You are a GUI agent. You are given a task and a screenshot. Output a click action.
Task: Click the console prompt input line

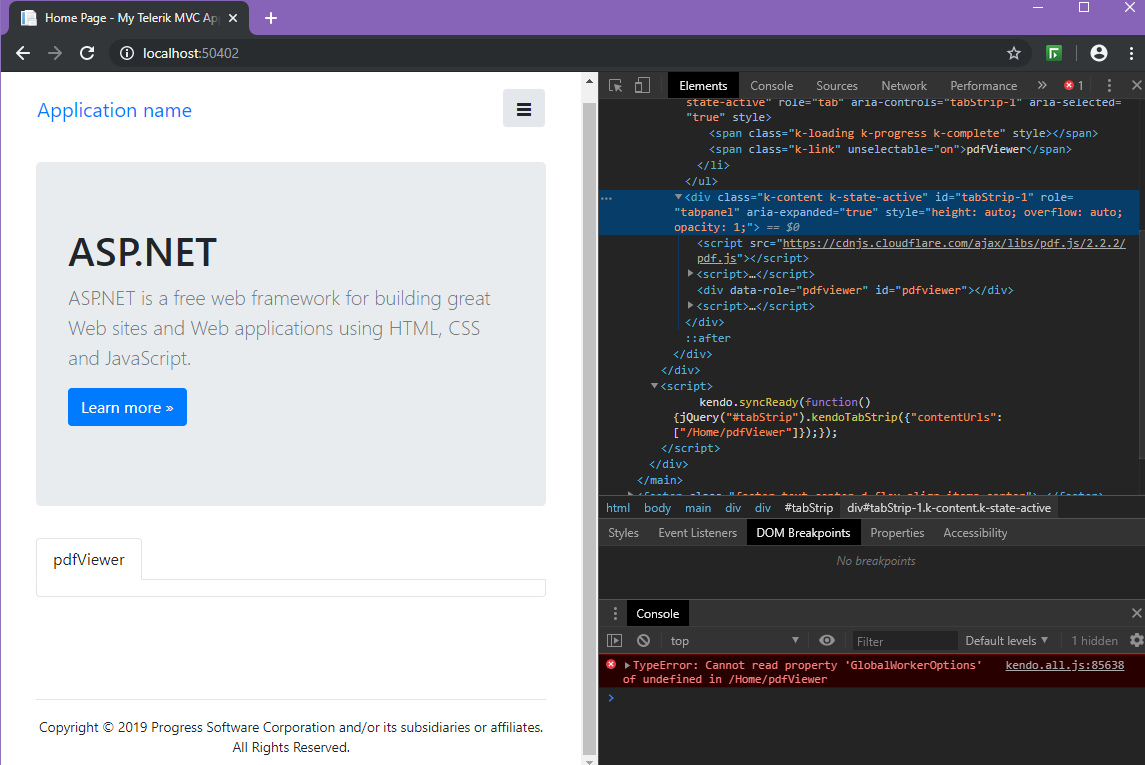[x=876, y=698]
